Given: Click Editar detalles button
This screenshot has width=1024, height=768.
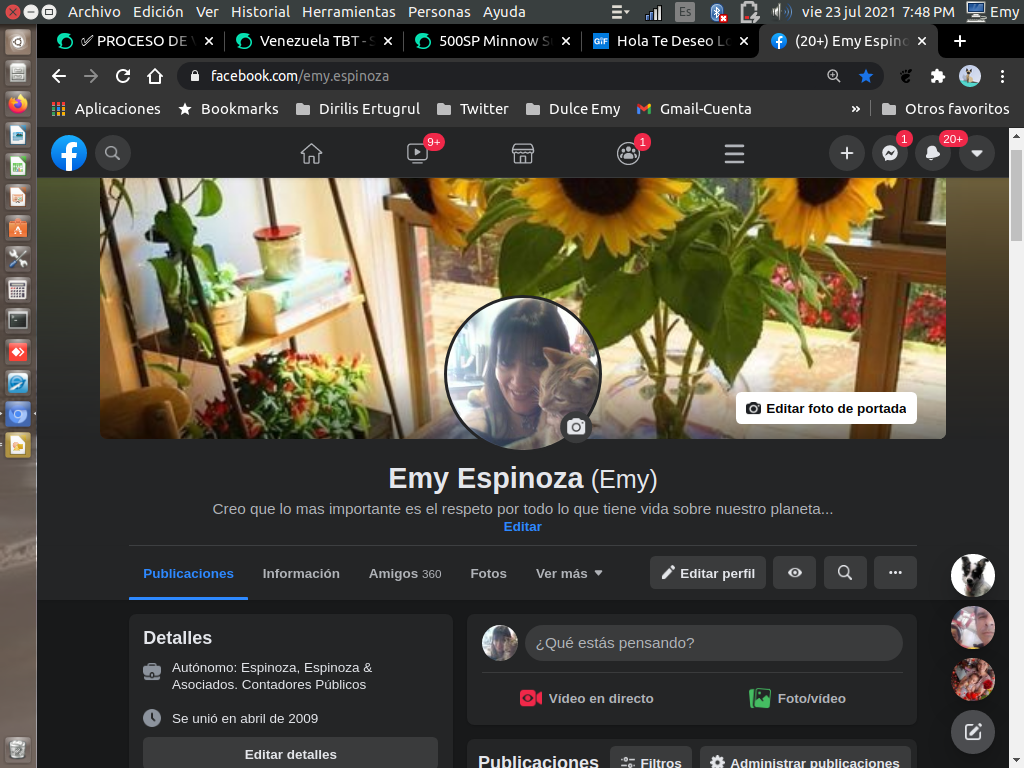Looking at the screenshot, I should coord(291,754).
